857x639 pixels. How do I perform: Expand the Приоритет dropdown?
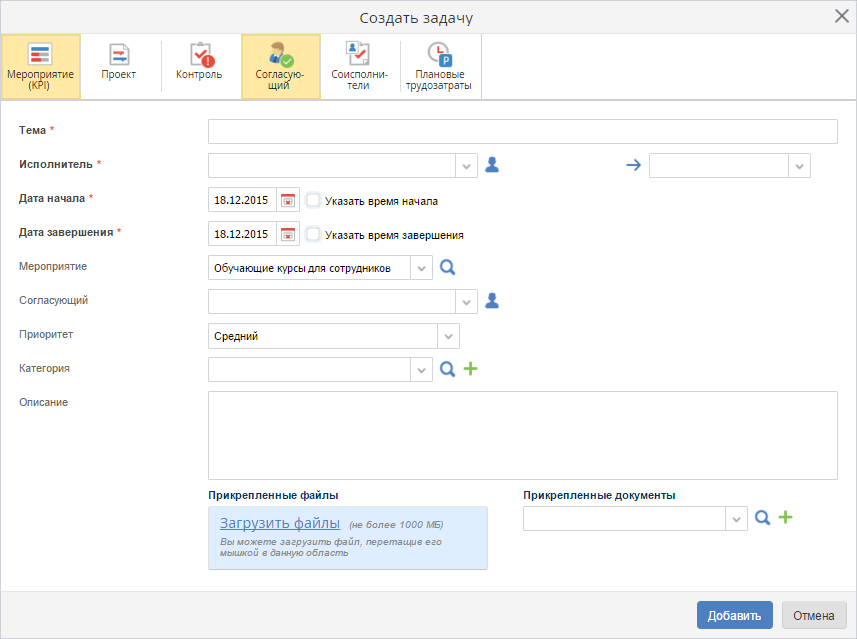pos(448,336)
